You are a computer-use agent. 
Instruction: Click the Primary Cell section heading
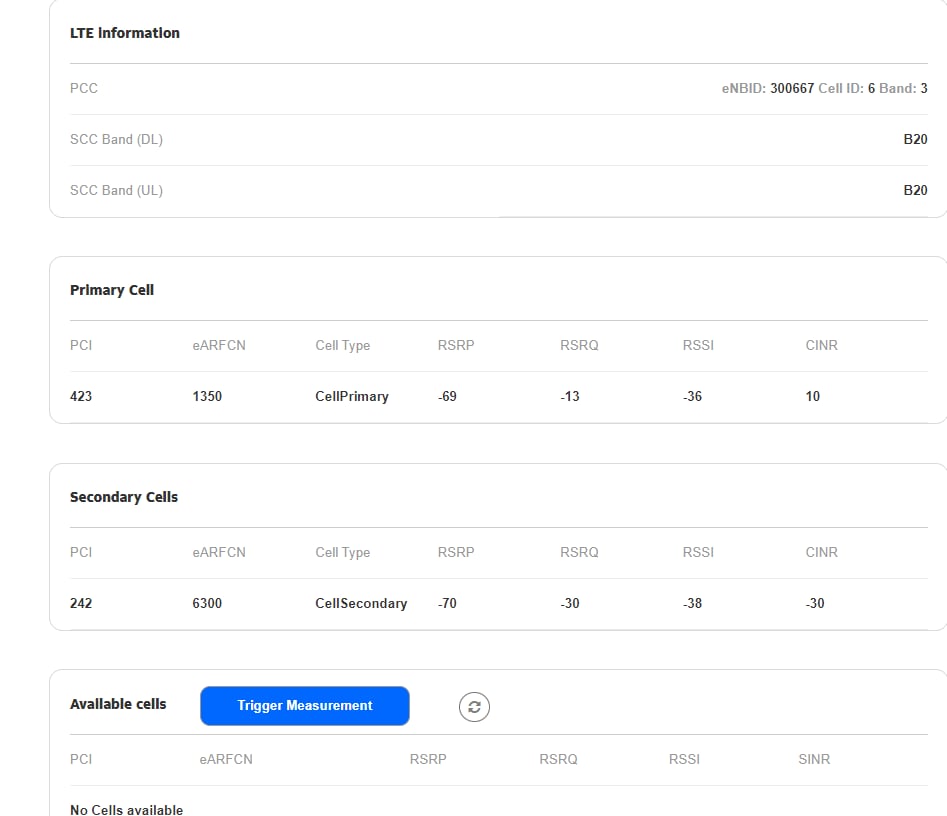pos(112,290)
